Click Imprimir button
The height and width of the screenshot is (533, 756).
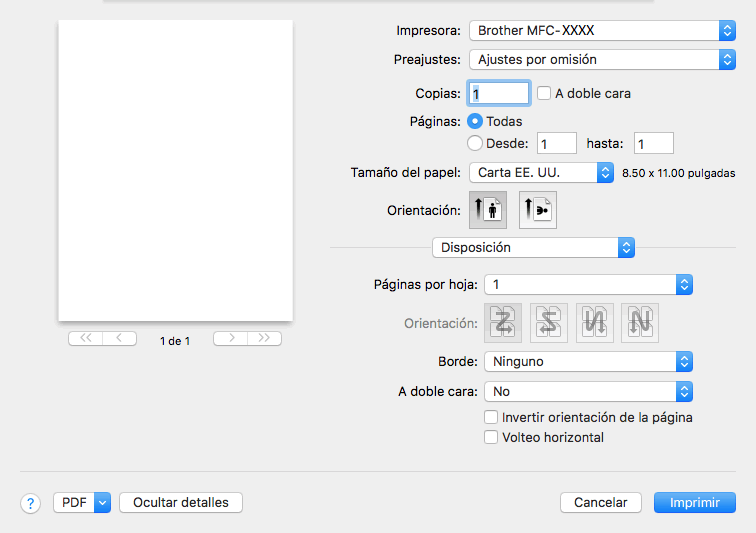click(695, 503)
